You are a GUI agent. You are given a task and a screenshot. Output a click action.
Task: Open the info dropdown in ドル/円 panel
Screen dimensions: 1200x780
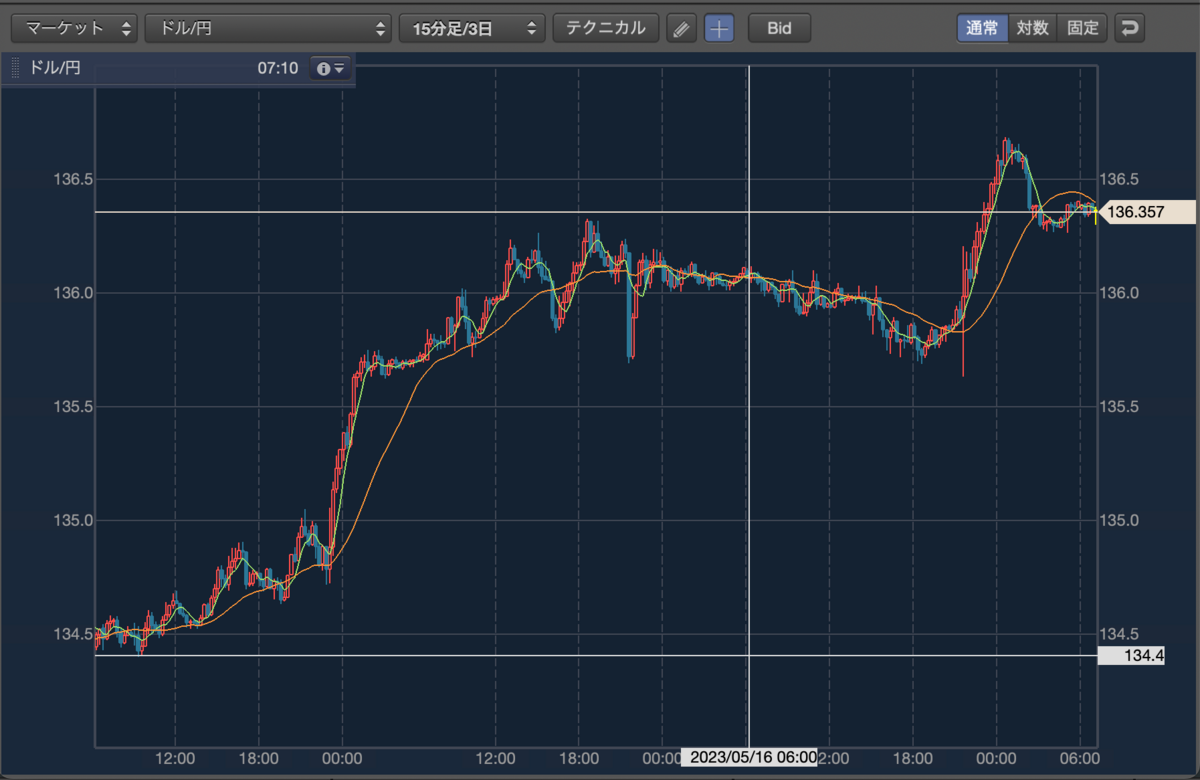click(x=330, y=69)
